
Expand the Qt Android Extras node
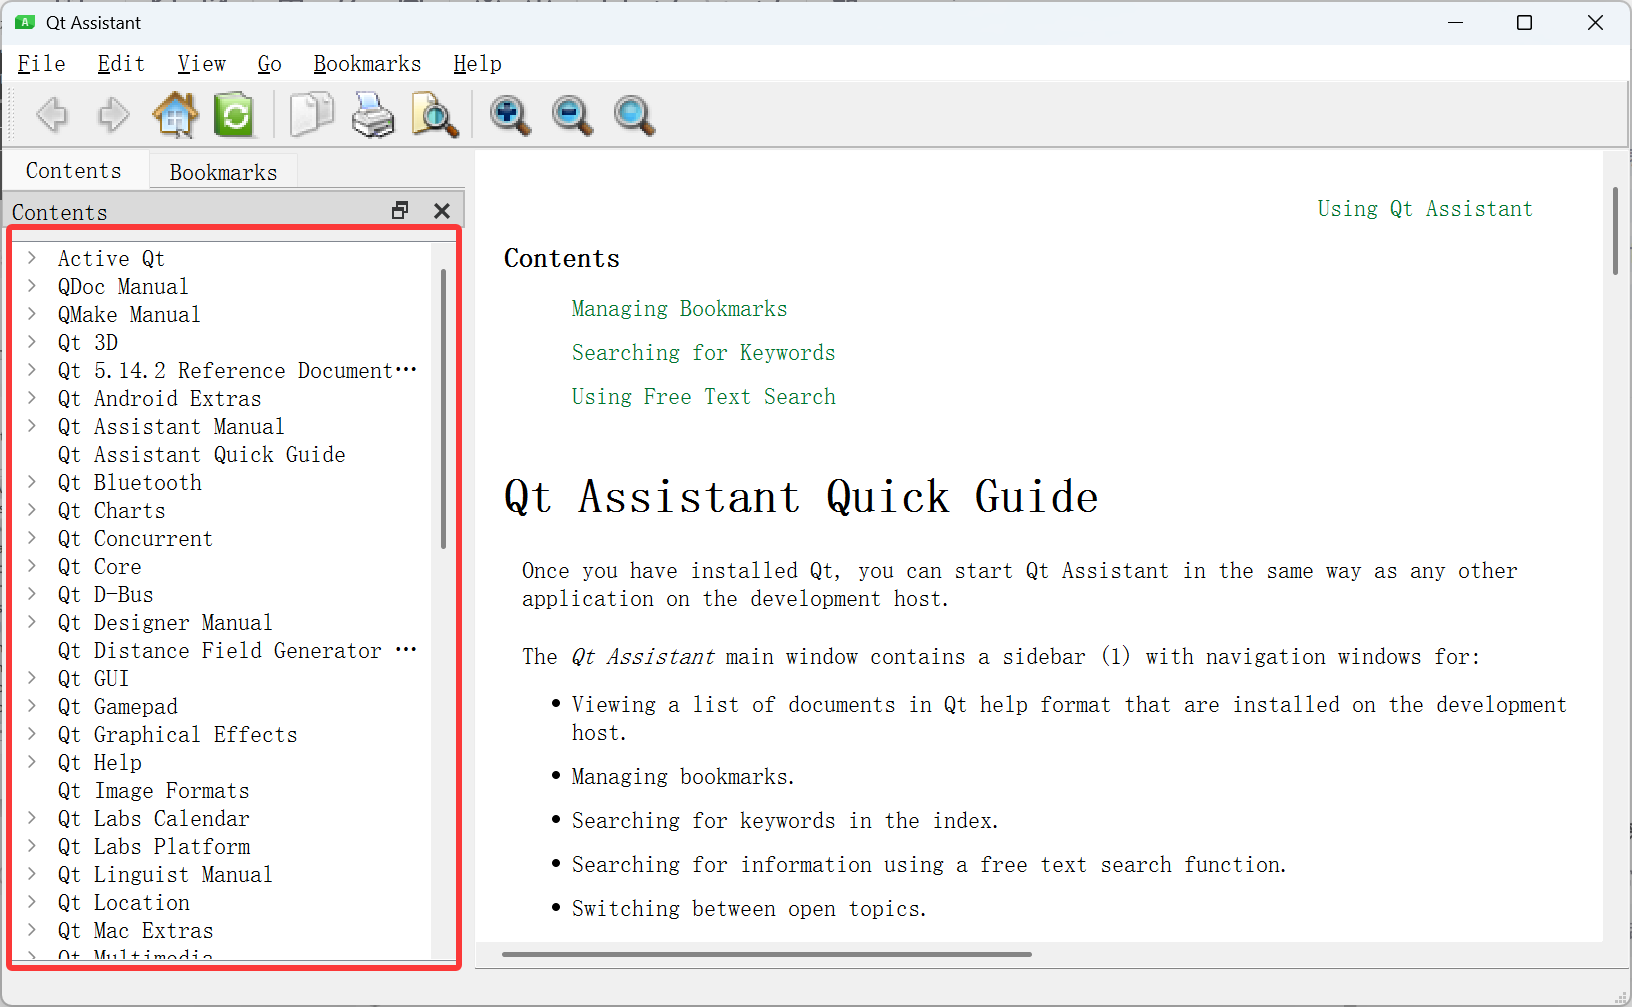31,398
